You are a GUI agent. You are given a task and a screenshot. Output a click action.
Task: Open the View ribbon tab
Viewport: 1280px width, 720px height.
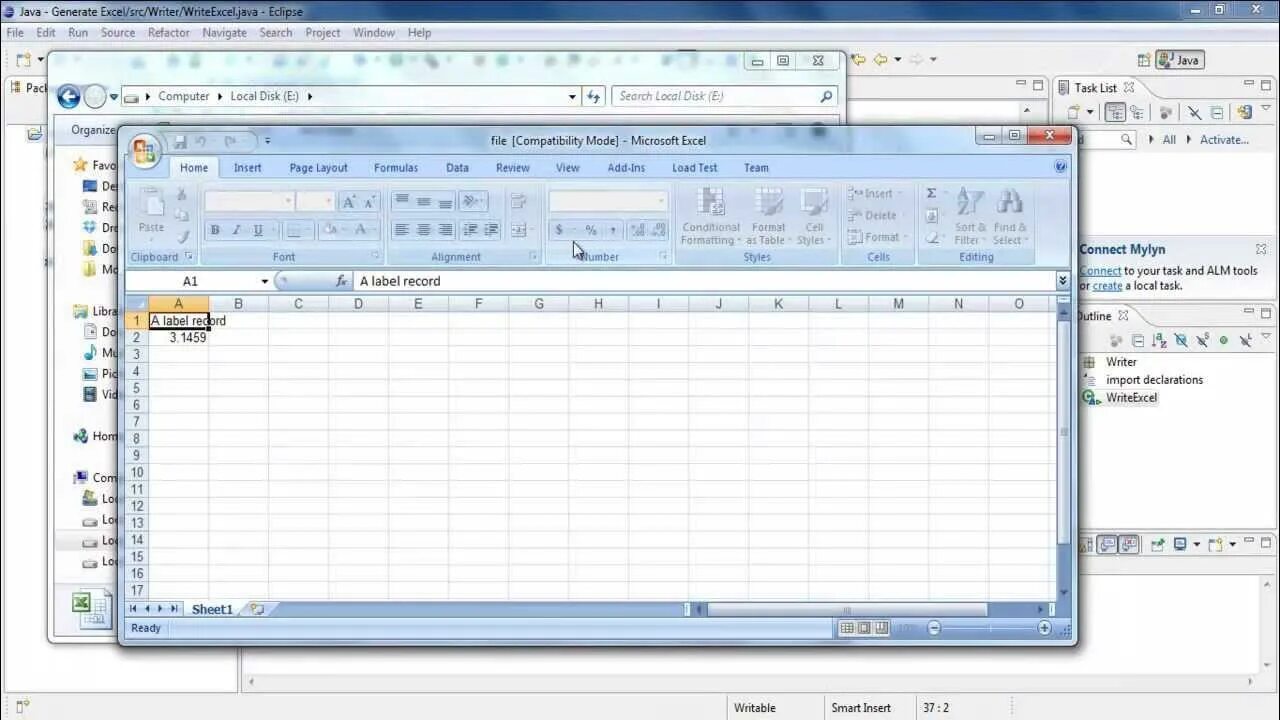[x=568, y=168]
